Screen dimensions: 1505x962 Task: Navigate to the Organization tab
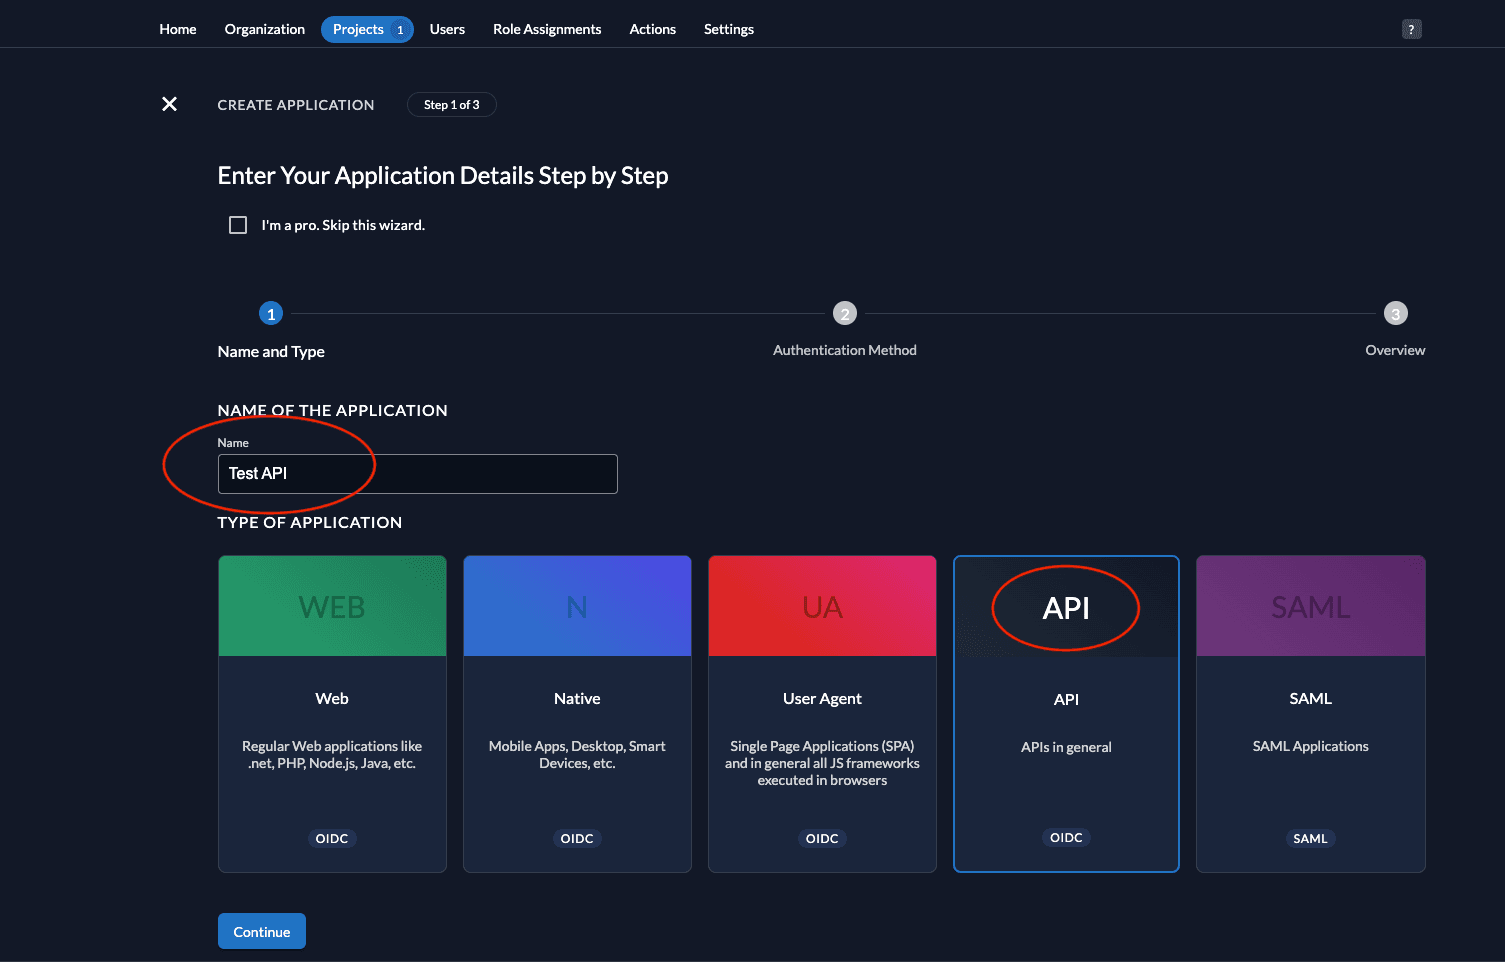(x=265, y=29)
